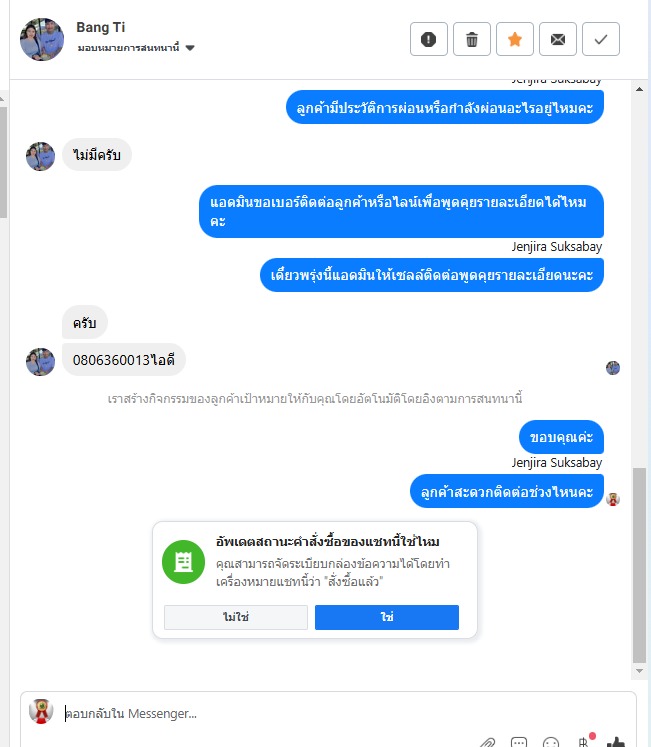
Task: Open saved replies with the speech bubble icon
Action: [x=519, y=742]
